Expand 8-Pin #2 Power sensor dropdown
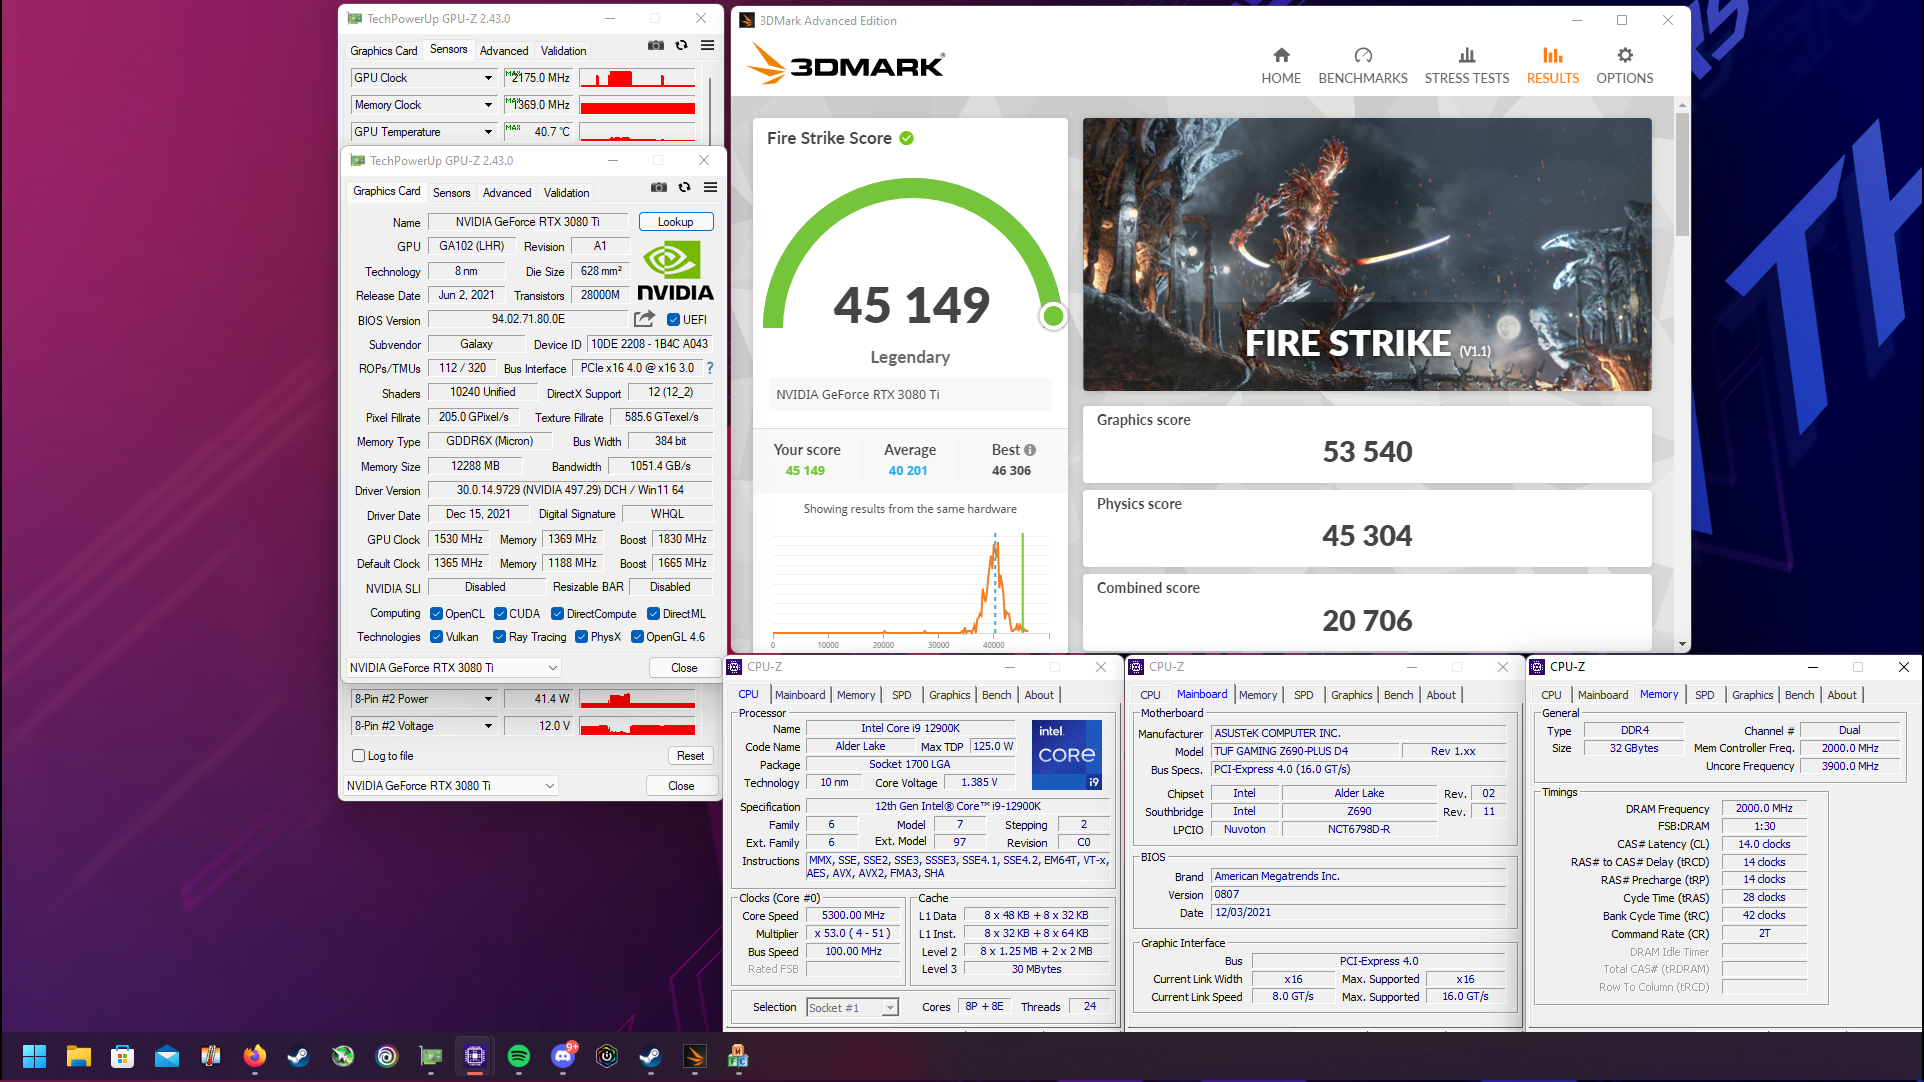 [x=488, y=699]
